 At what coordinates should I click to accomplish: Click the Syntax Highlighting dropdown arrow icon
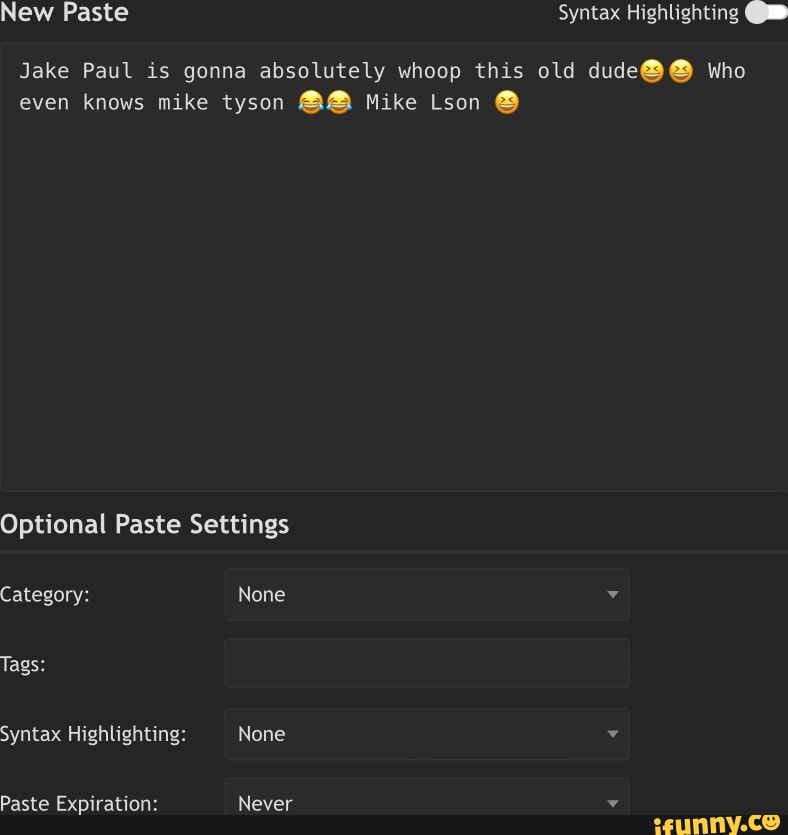point(612,734)
